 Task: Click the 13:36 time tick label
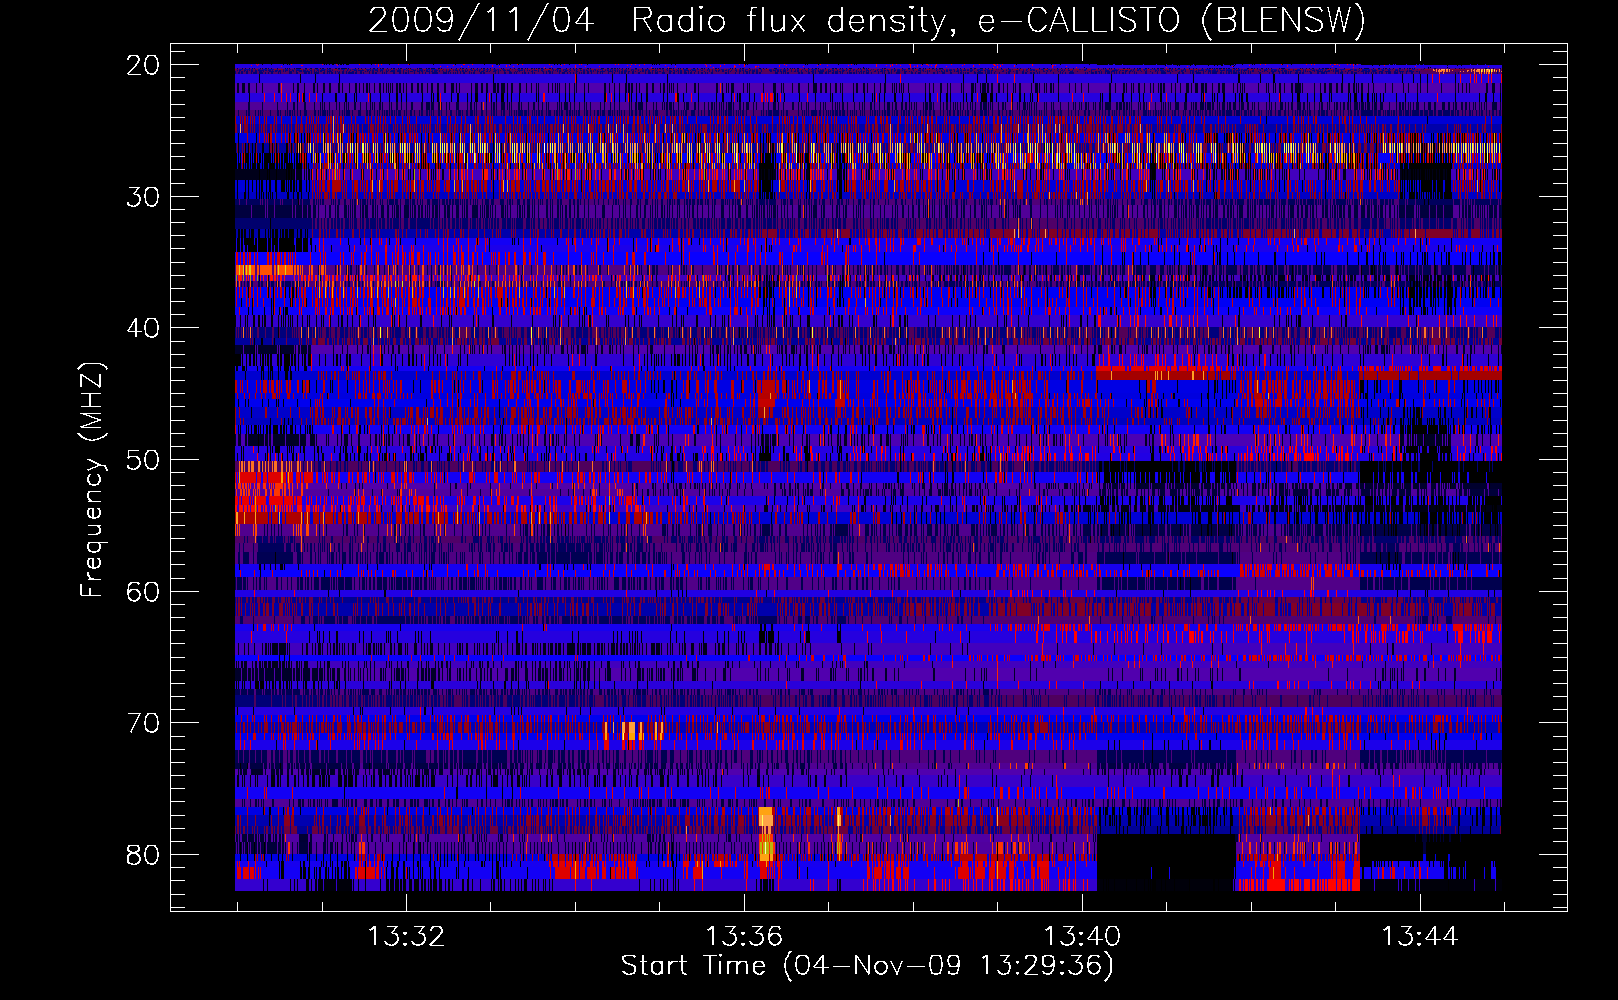click(744, 937)
